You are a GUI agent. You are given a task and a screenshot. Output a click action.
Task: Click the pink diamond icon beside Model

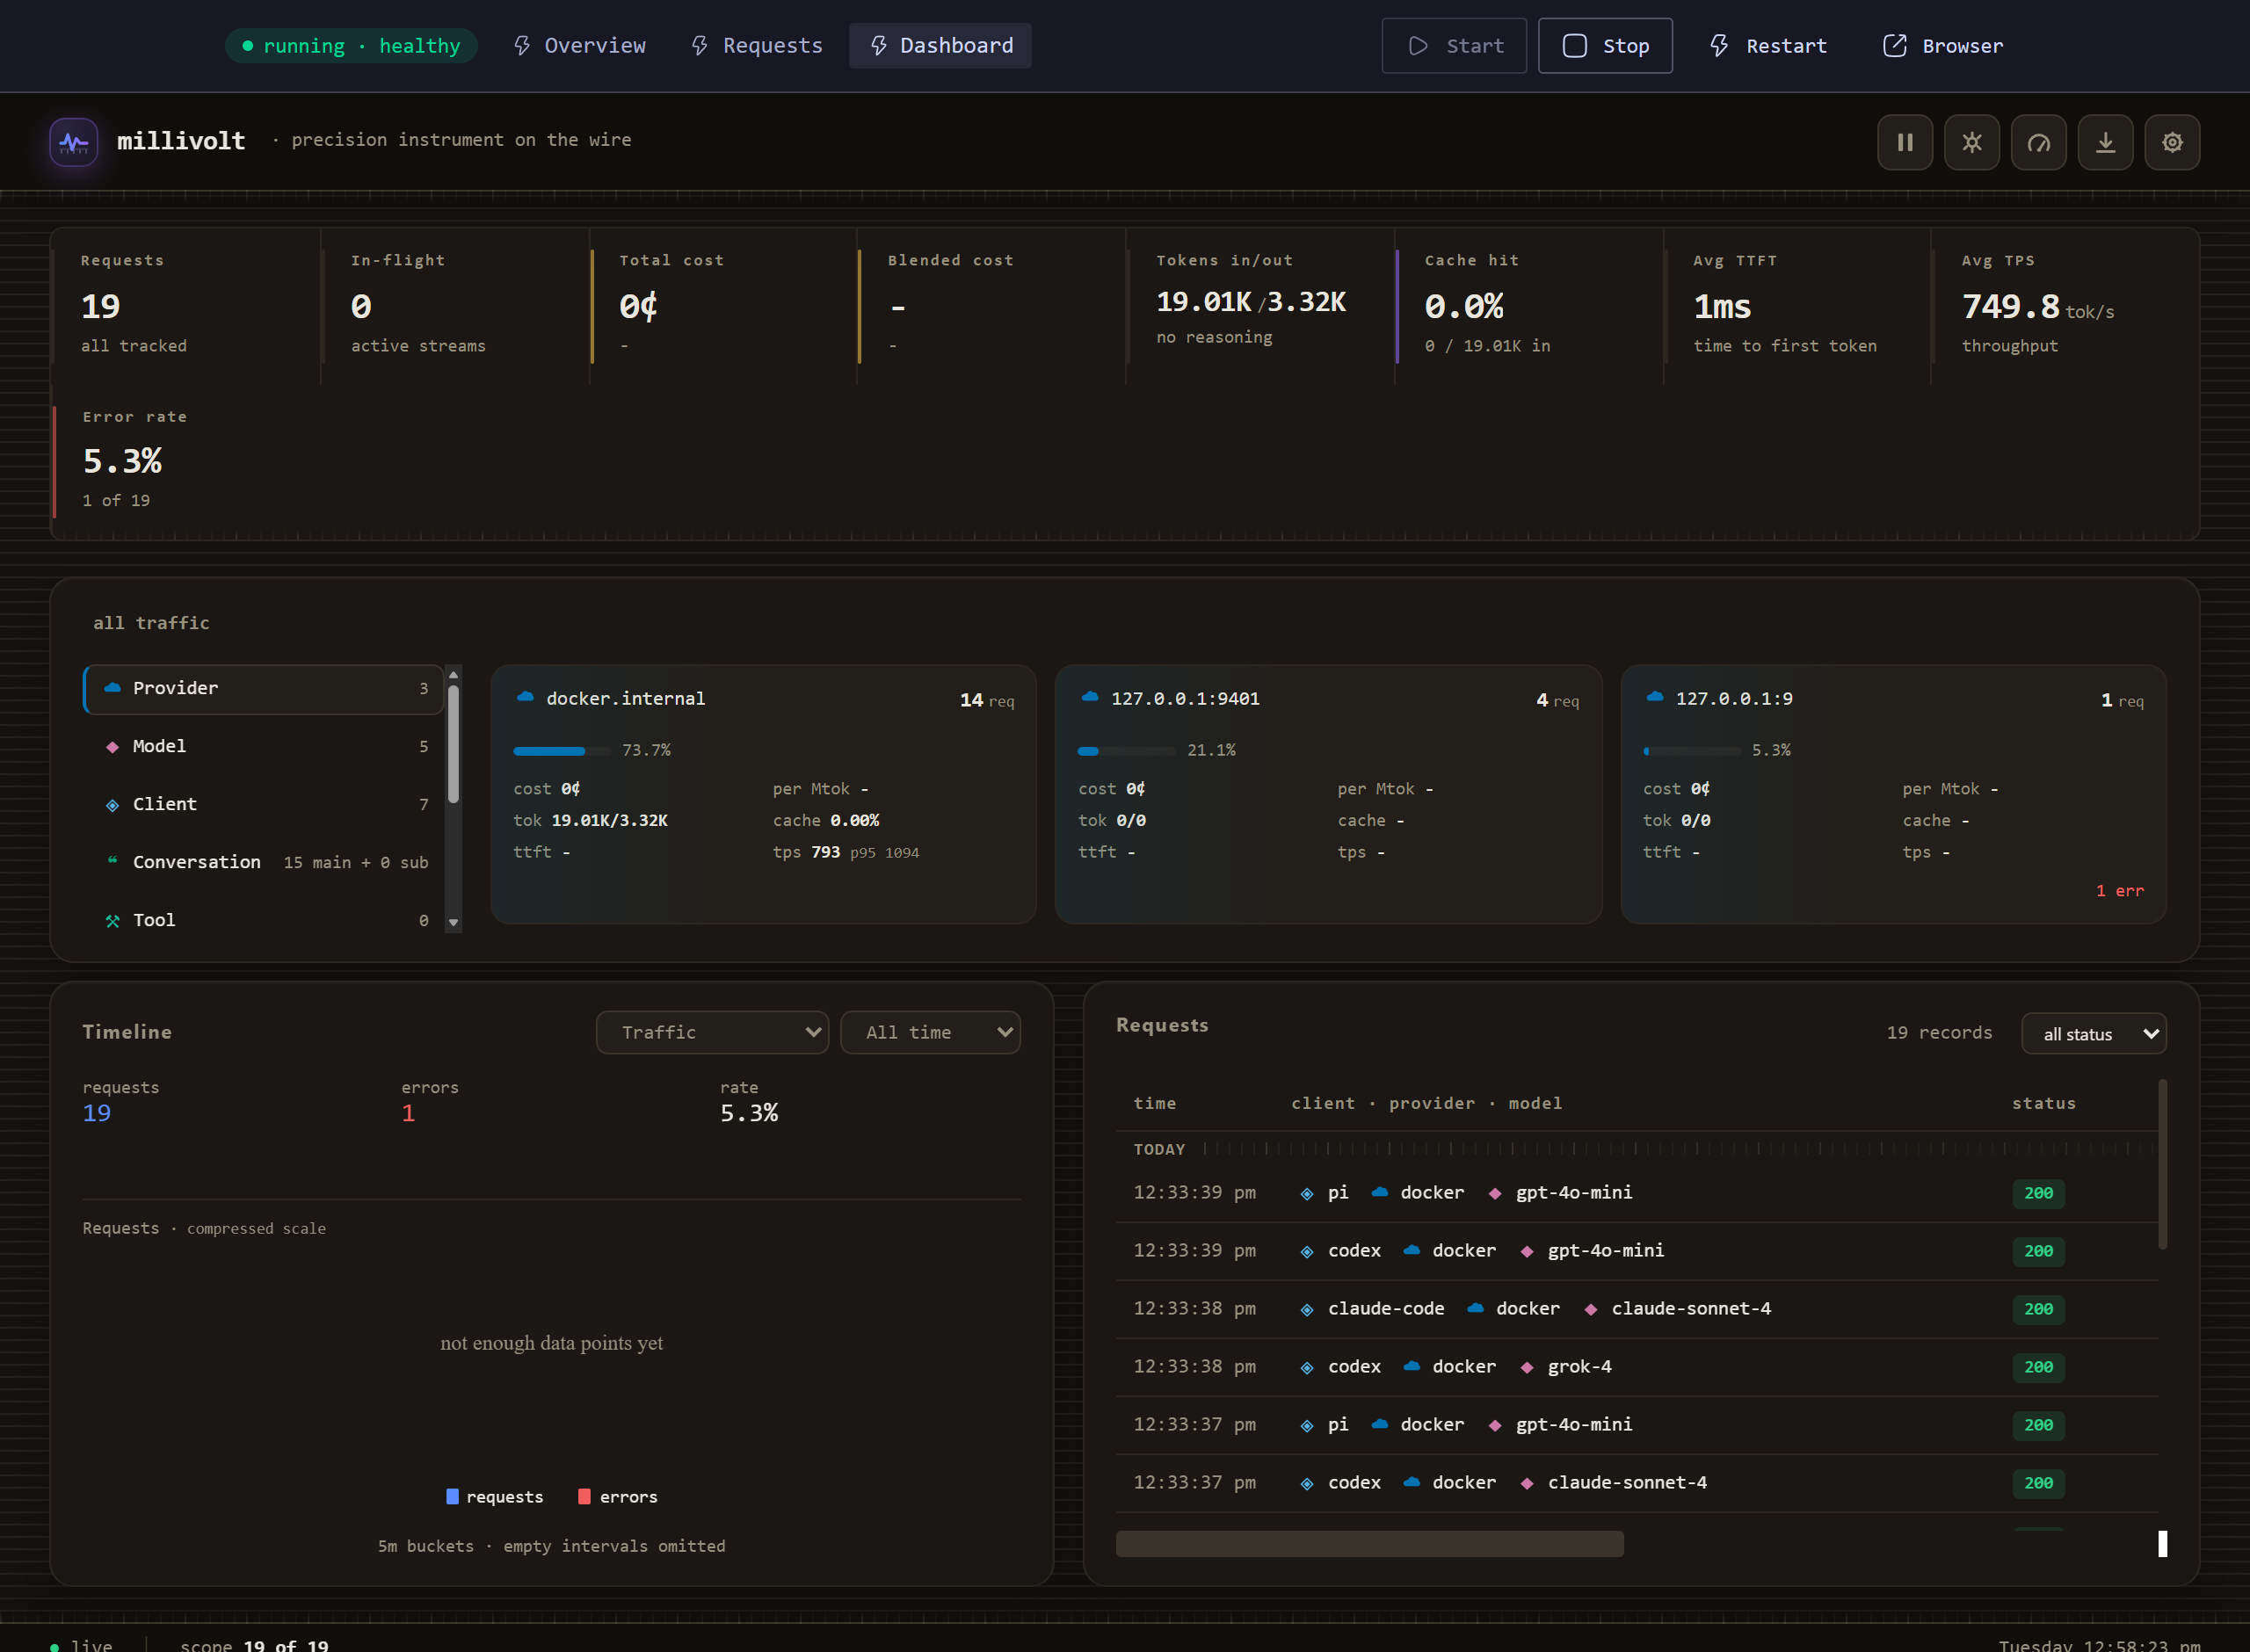point(112,747)
